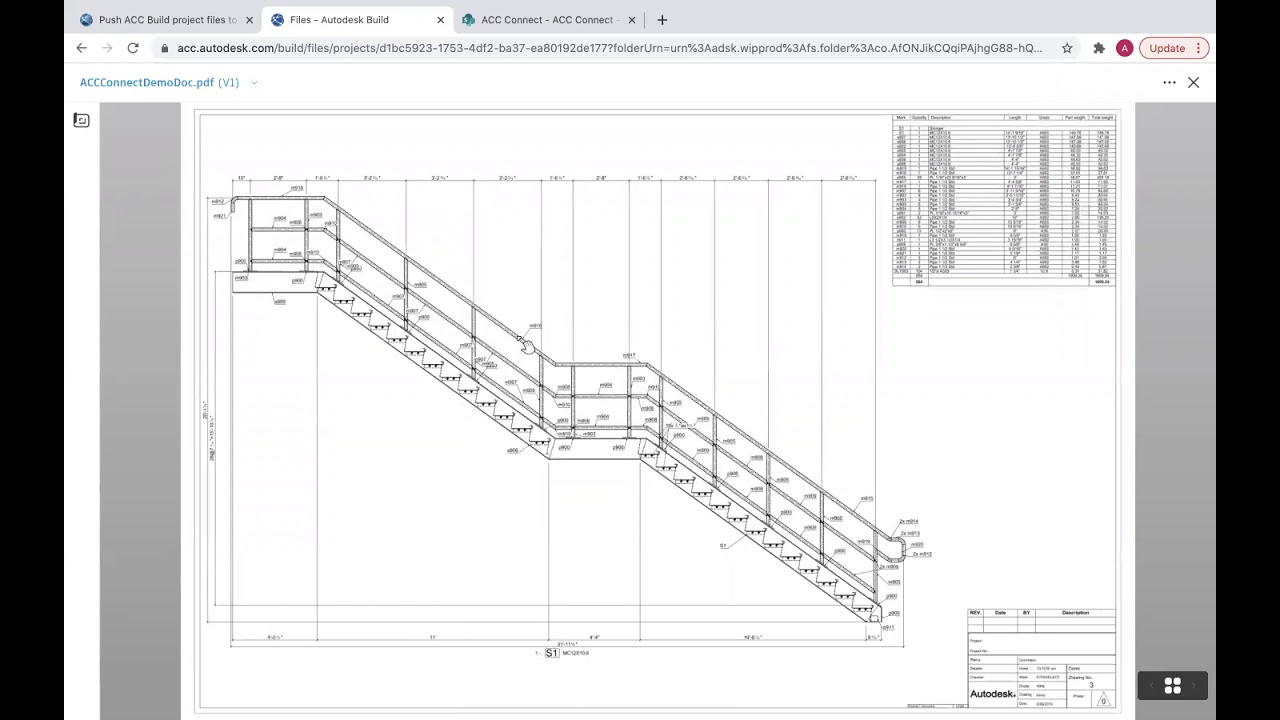The width and height of the screenshot is (1280, 720).
Task: Bookmark the page with the star icon
Action: (x=1067, y=47)
